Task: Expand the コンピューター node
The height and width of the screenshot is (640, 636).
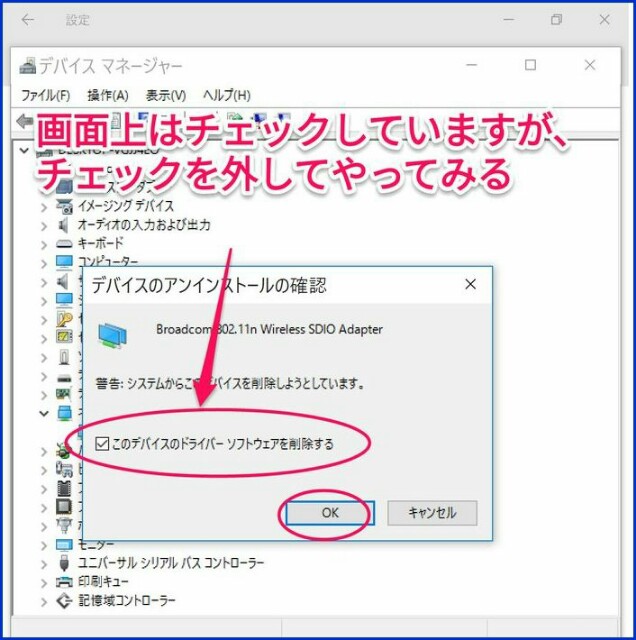Action: tap(44, 263)
